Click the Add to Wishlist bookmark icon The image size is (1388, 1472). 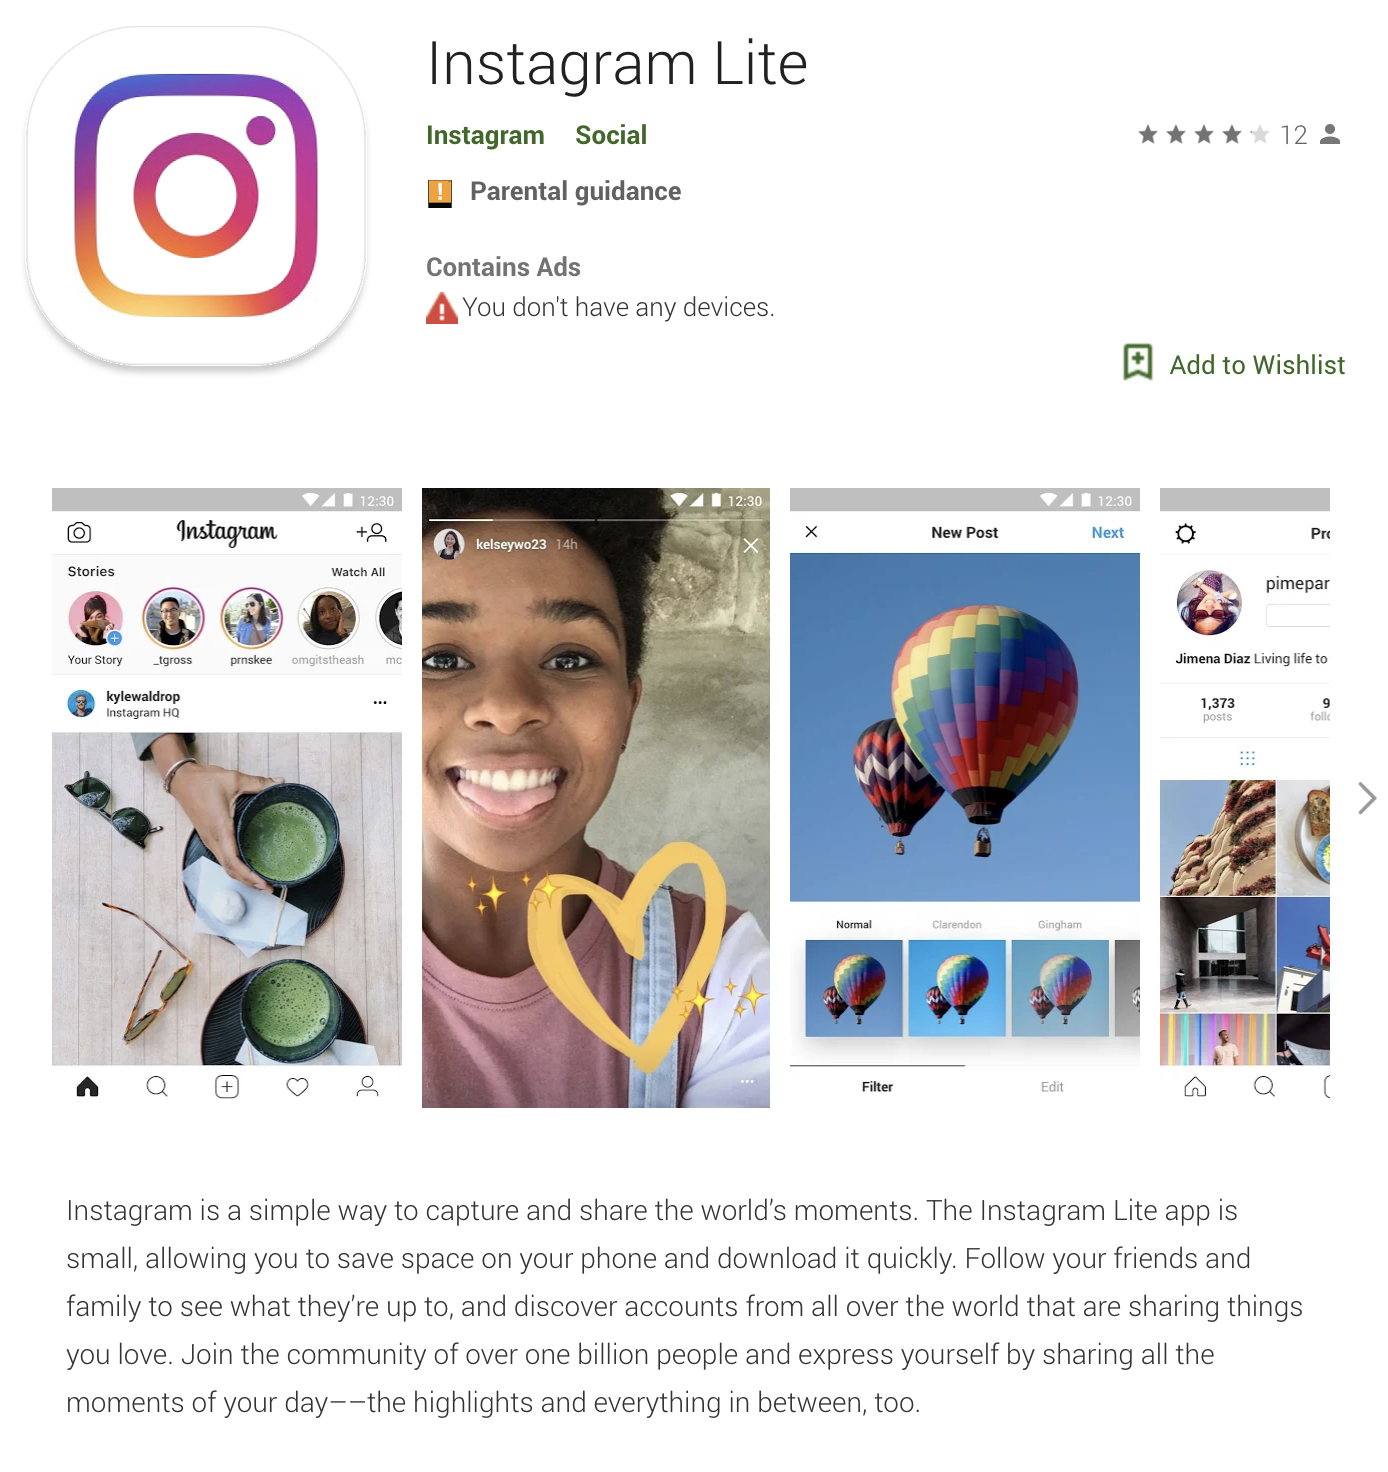tap(1138, 362)
